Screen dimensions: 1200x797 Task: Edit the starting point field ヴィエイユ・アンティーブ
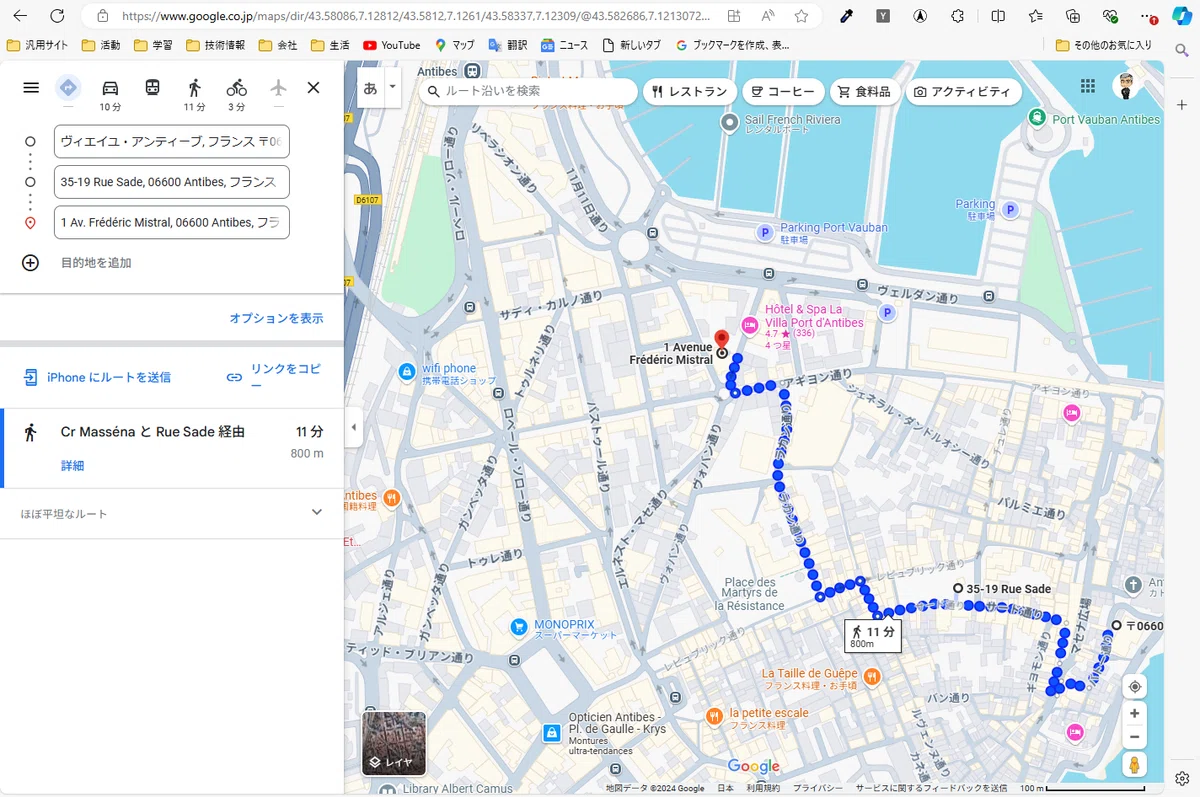coord(172,142)
